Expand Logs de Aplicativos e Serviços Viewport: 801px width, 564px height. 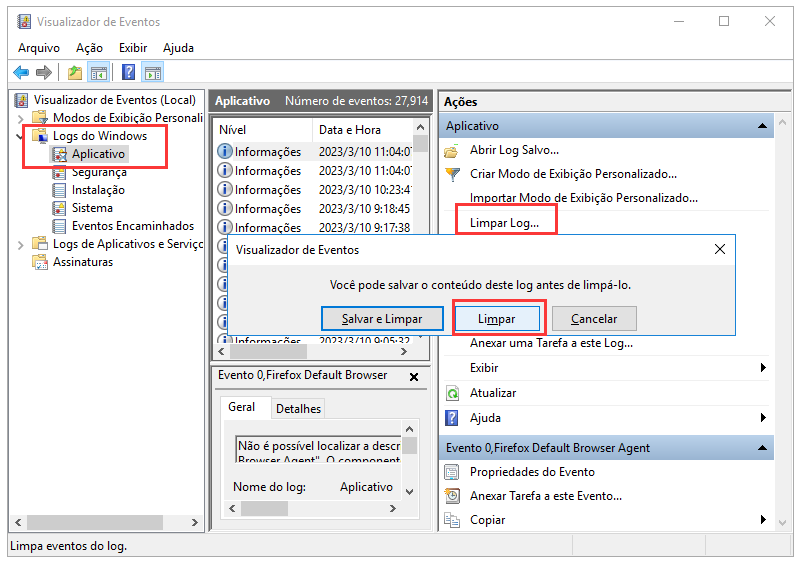(21, 244)
